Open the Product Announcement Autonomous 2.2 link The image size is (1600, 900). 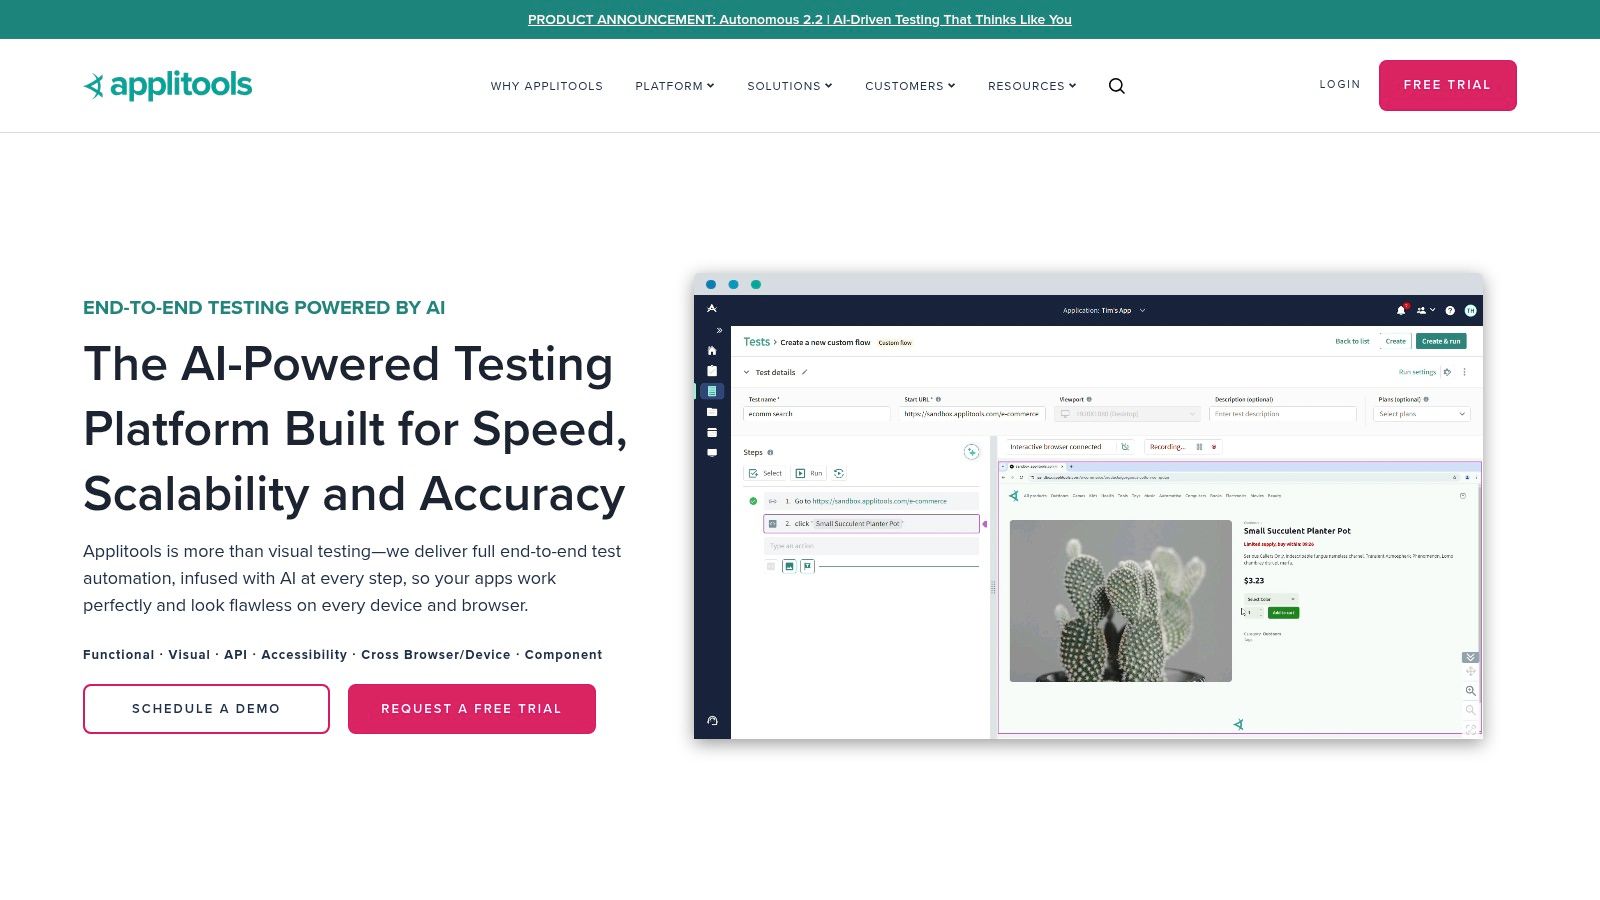[x=800, y=19]
